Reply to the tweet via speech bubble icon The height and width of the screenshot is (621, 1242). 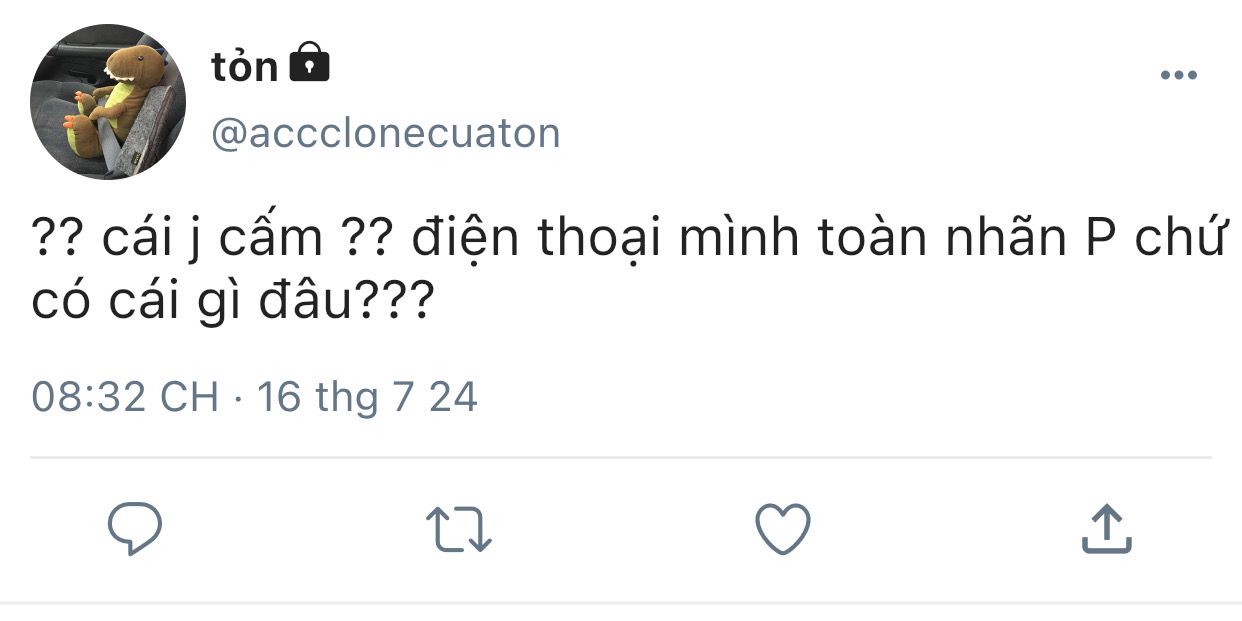[134, 529]
